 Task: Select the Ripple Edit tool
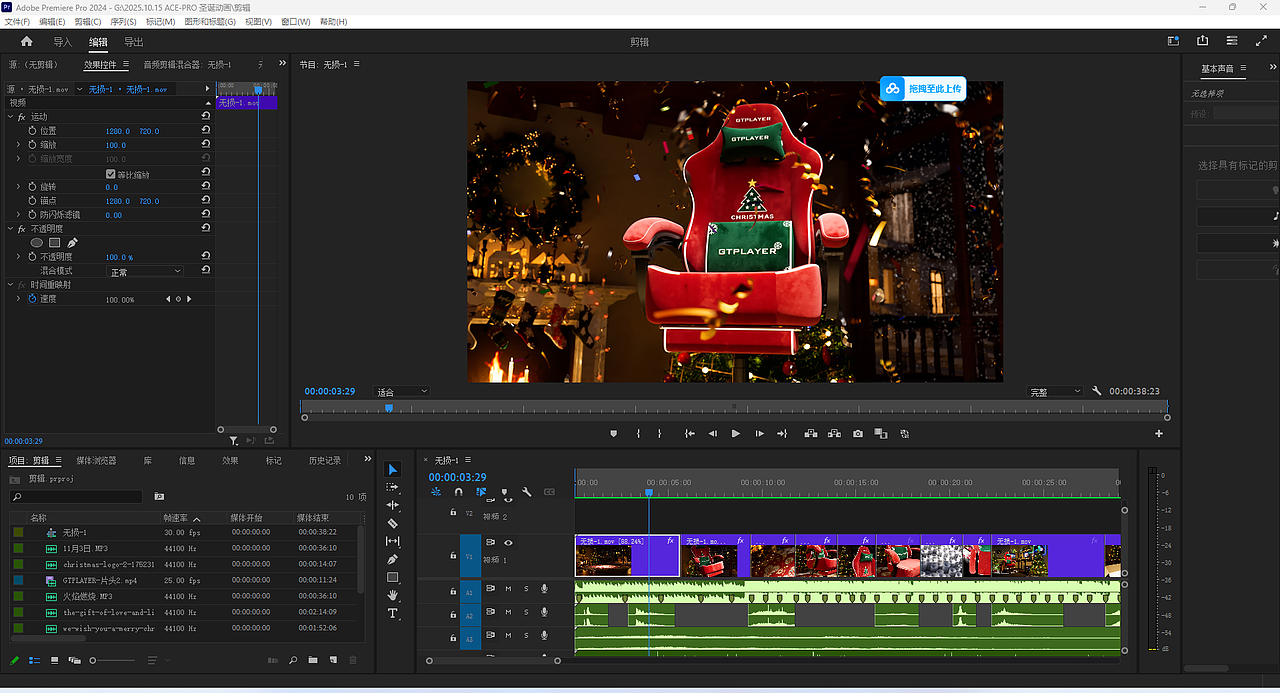393,506
